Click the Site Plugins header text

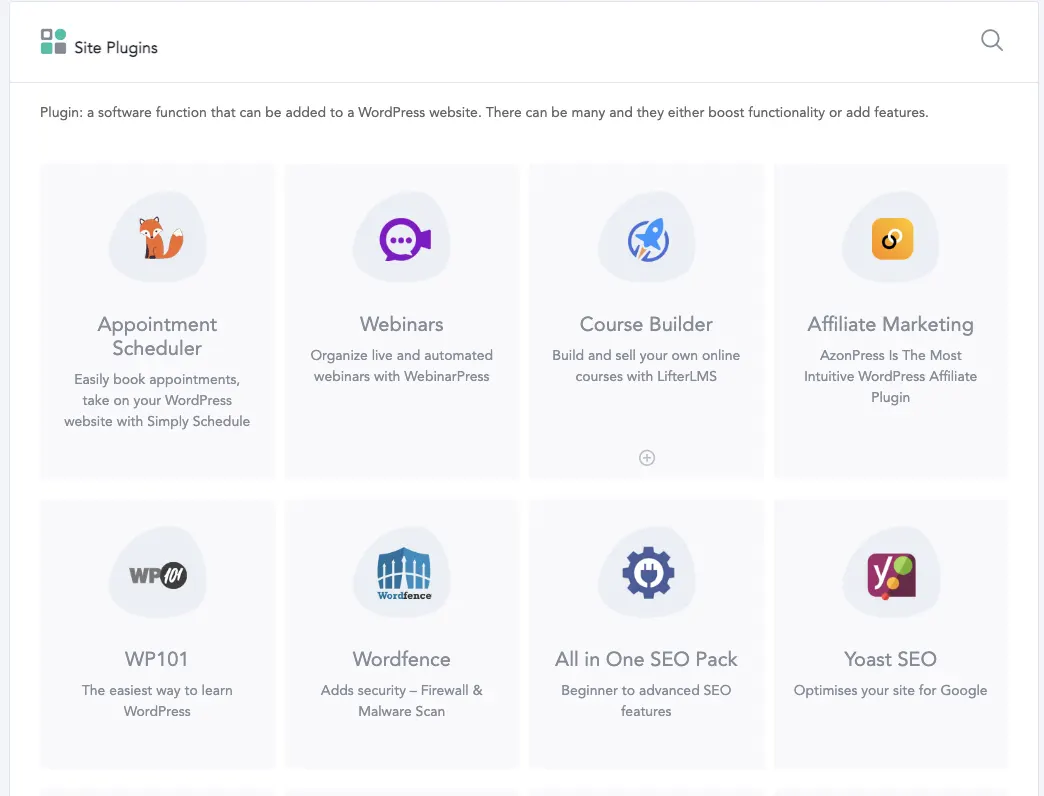coord(116,48)
